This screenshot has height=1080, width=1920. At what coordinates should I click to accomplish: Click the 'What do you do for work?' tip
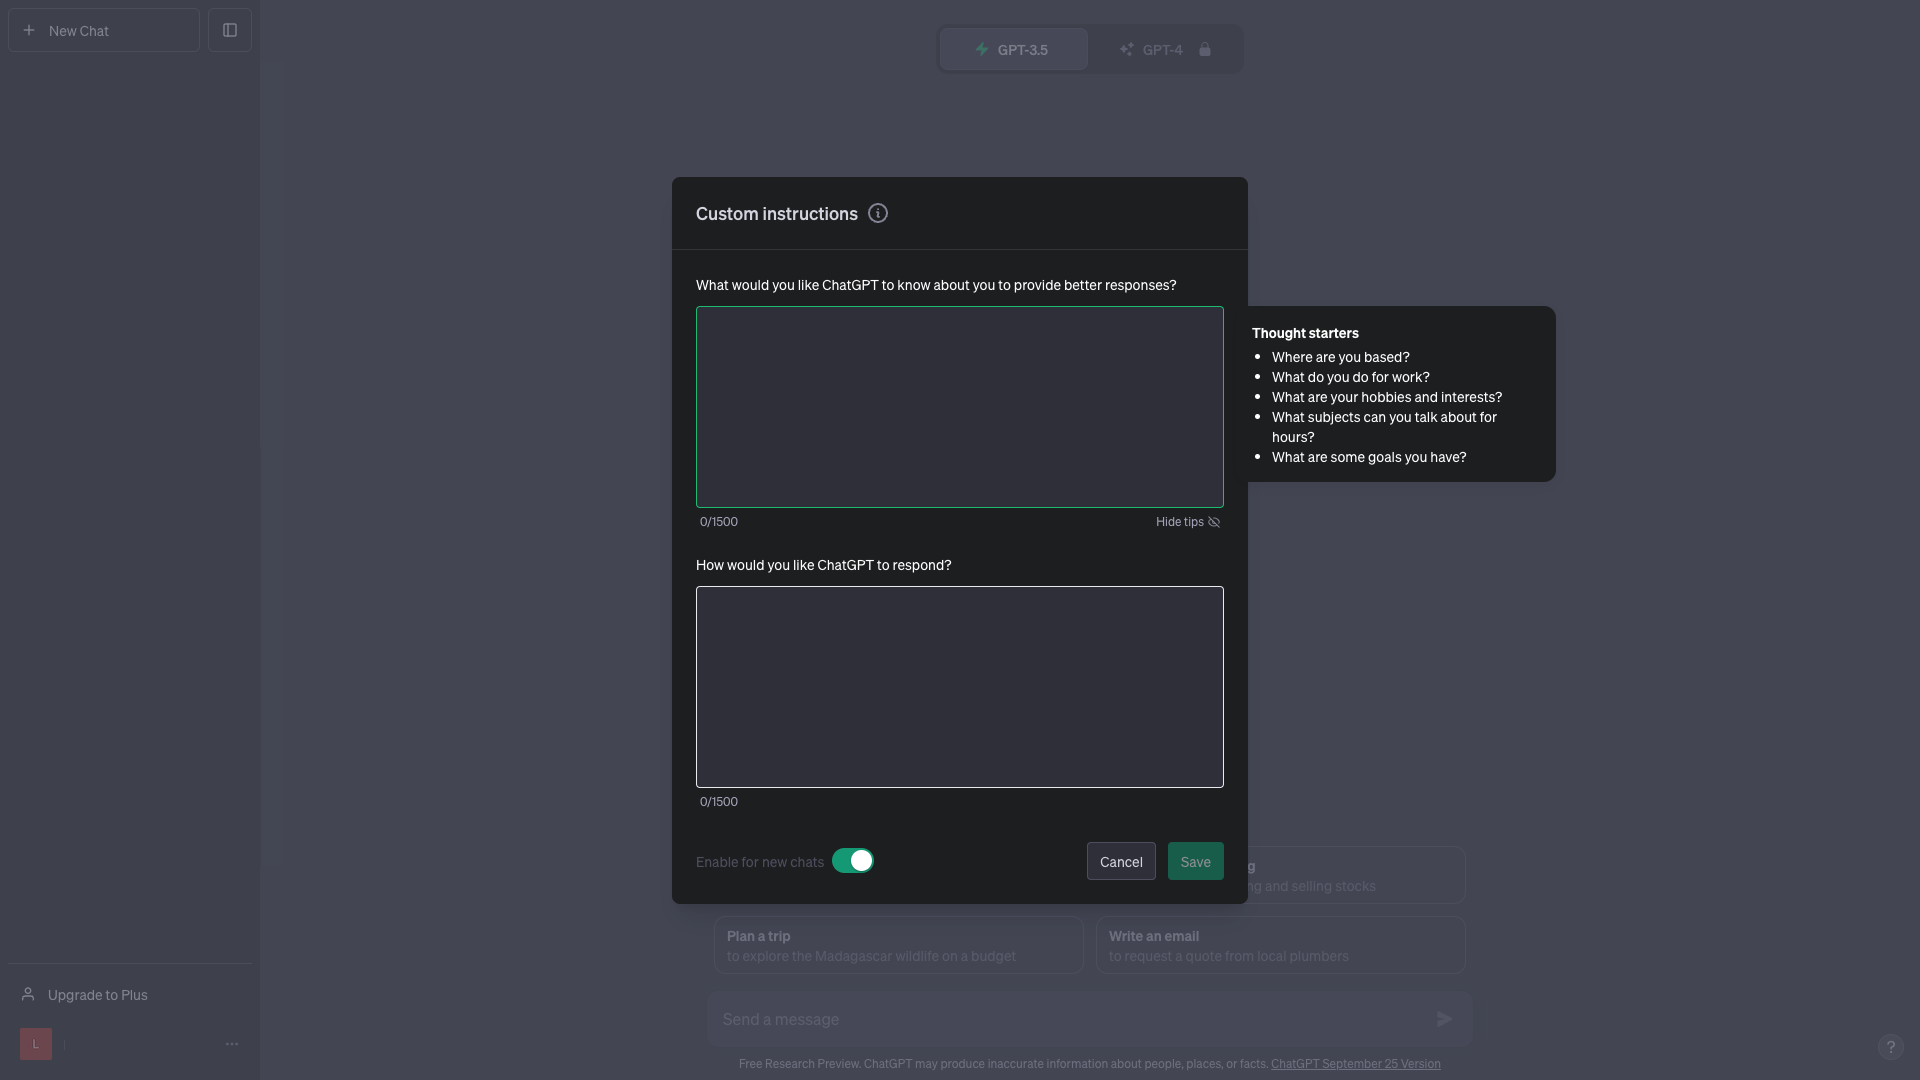point(1350,377)
